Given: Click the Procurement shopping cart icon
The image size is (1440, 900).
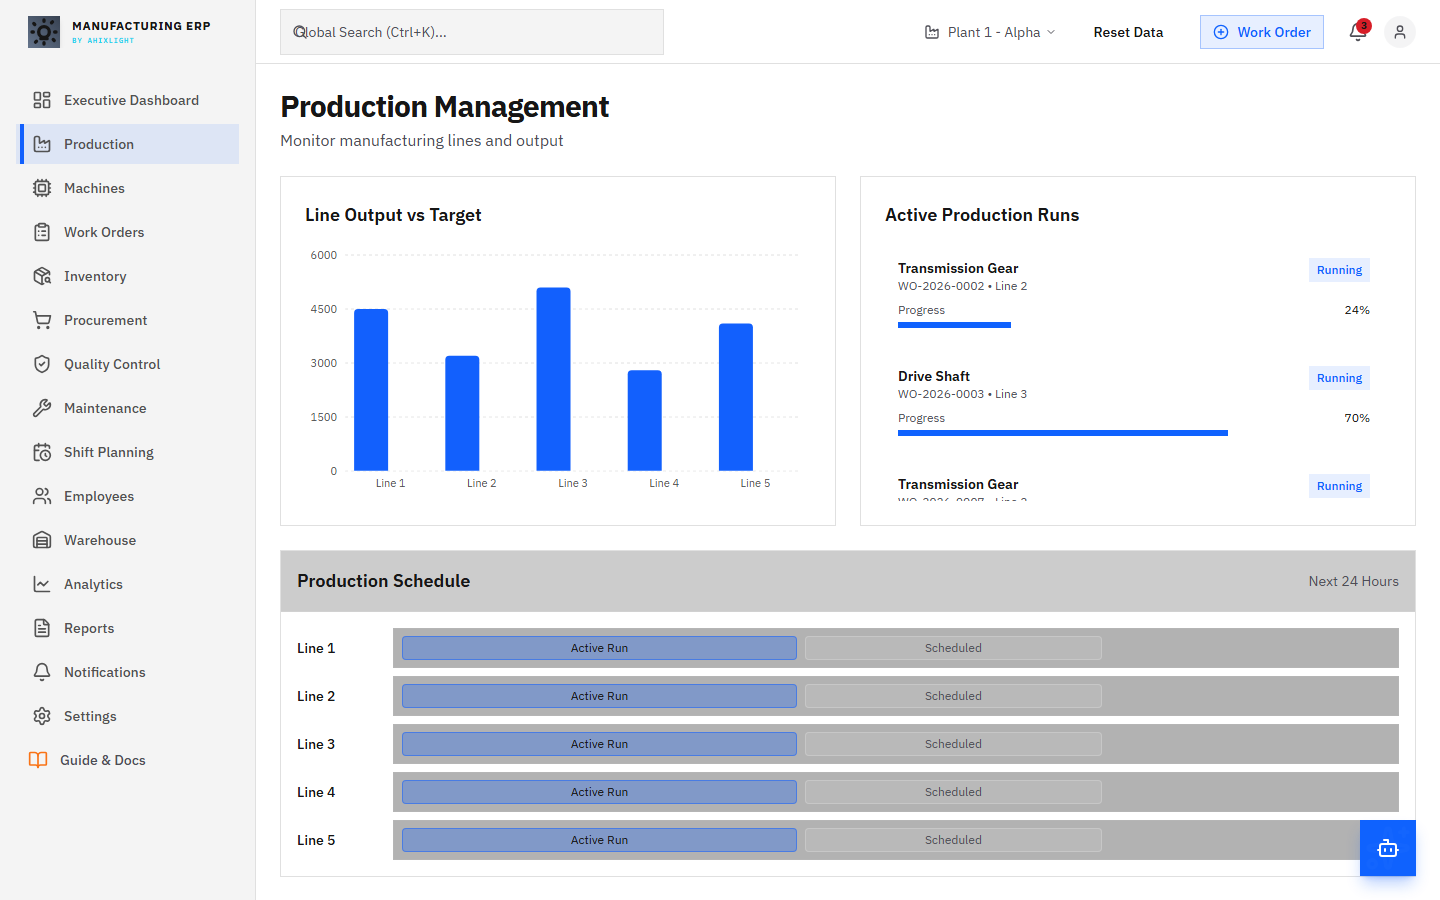Looking at the screenshot, I should [42, 320].
